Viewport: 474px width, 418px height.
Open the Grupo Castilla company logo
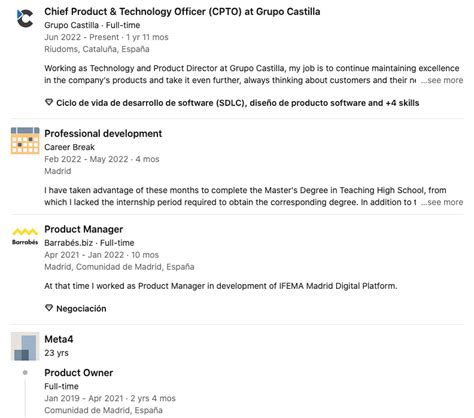point(25,18)
